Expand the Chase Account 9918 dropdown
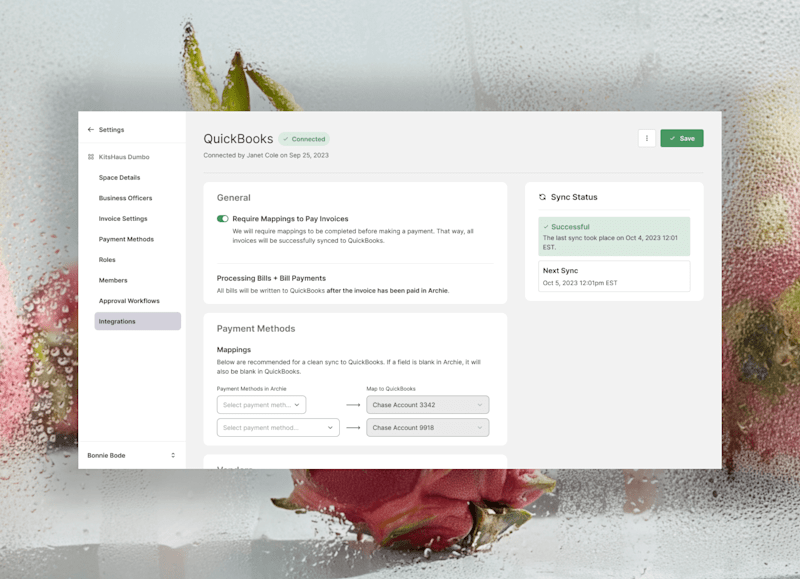This screenshot has width=800, height=579. (428, 427)
